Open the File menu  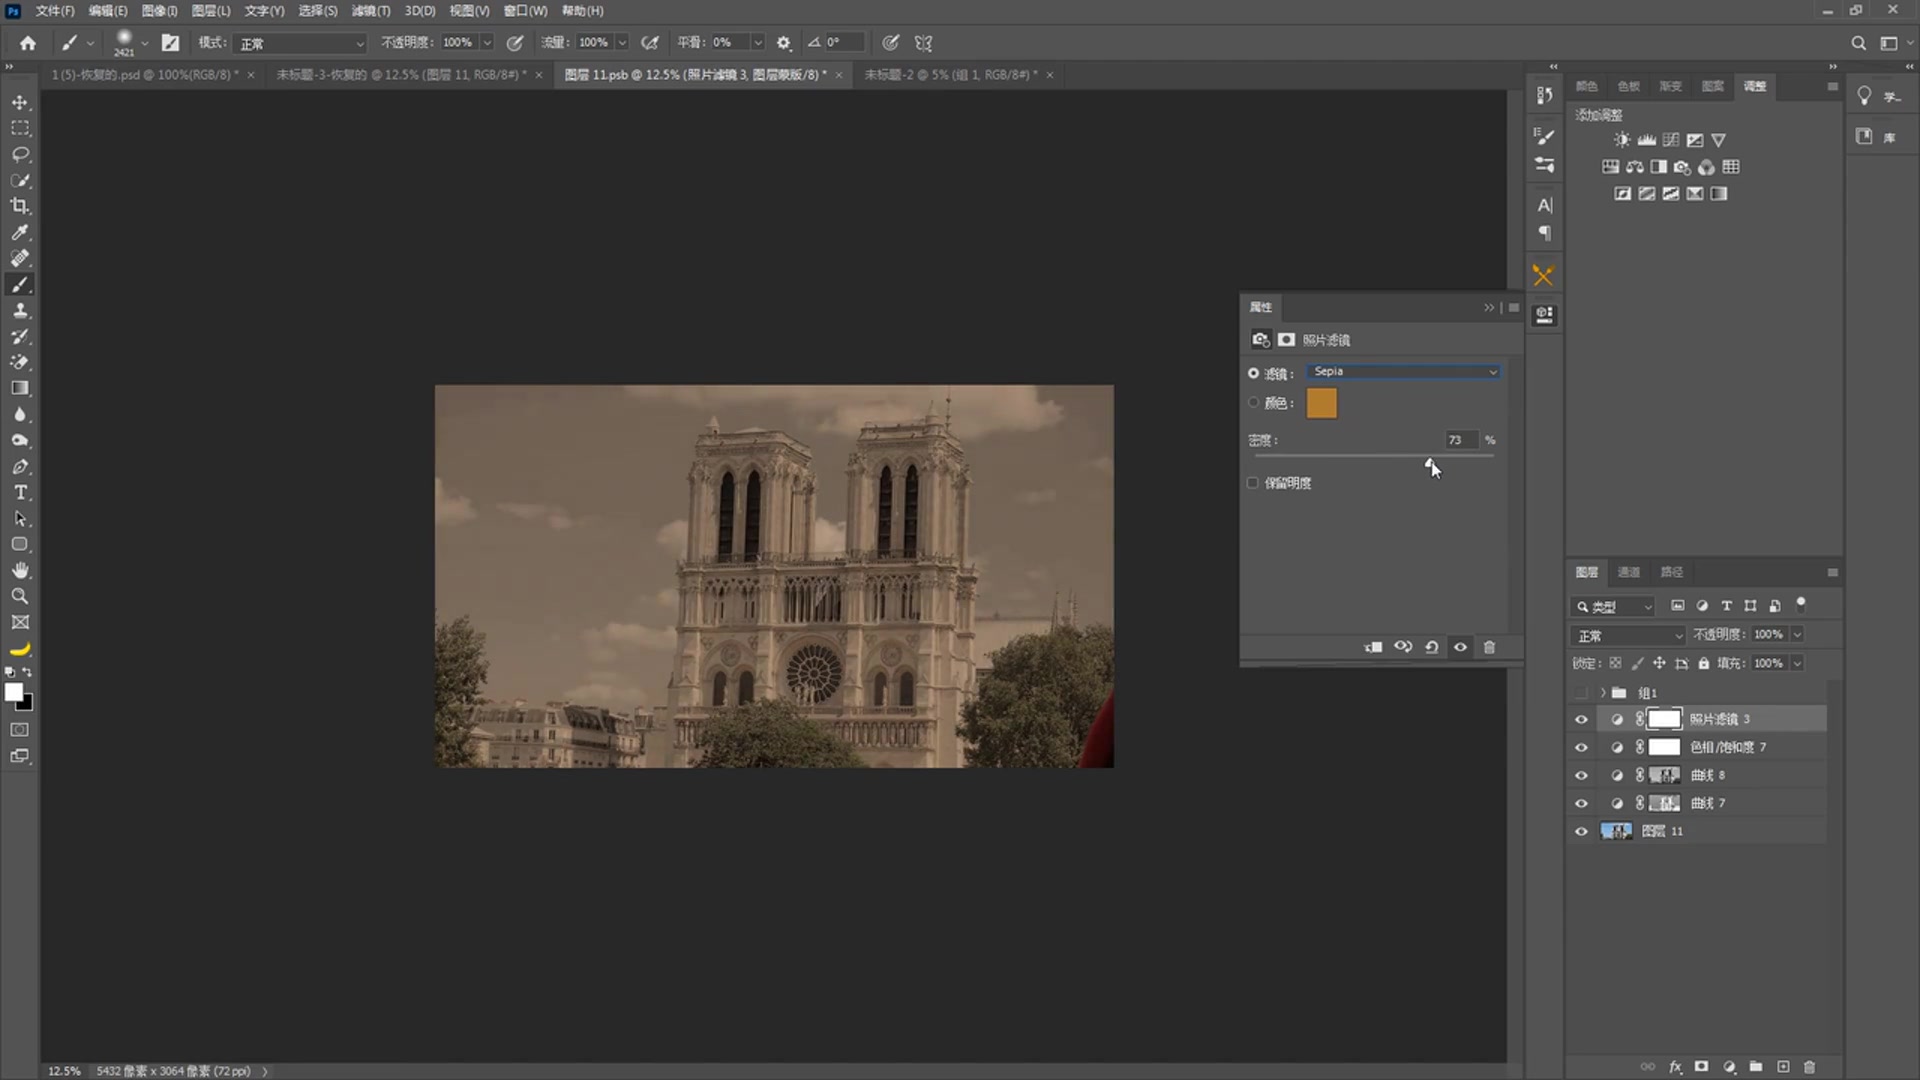(x=55, y=11)
